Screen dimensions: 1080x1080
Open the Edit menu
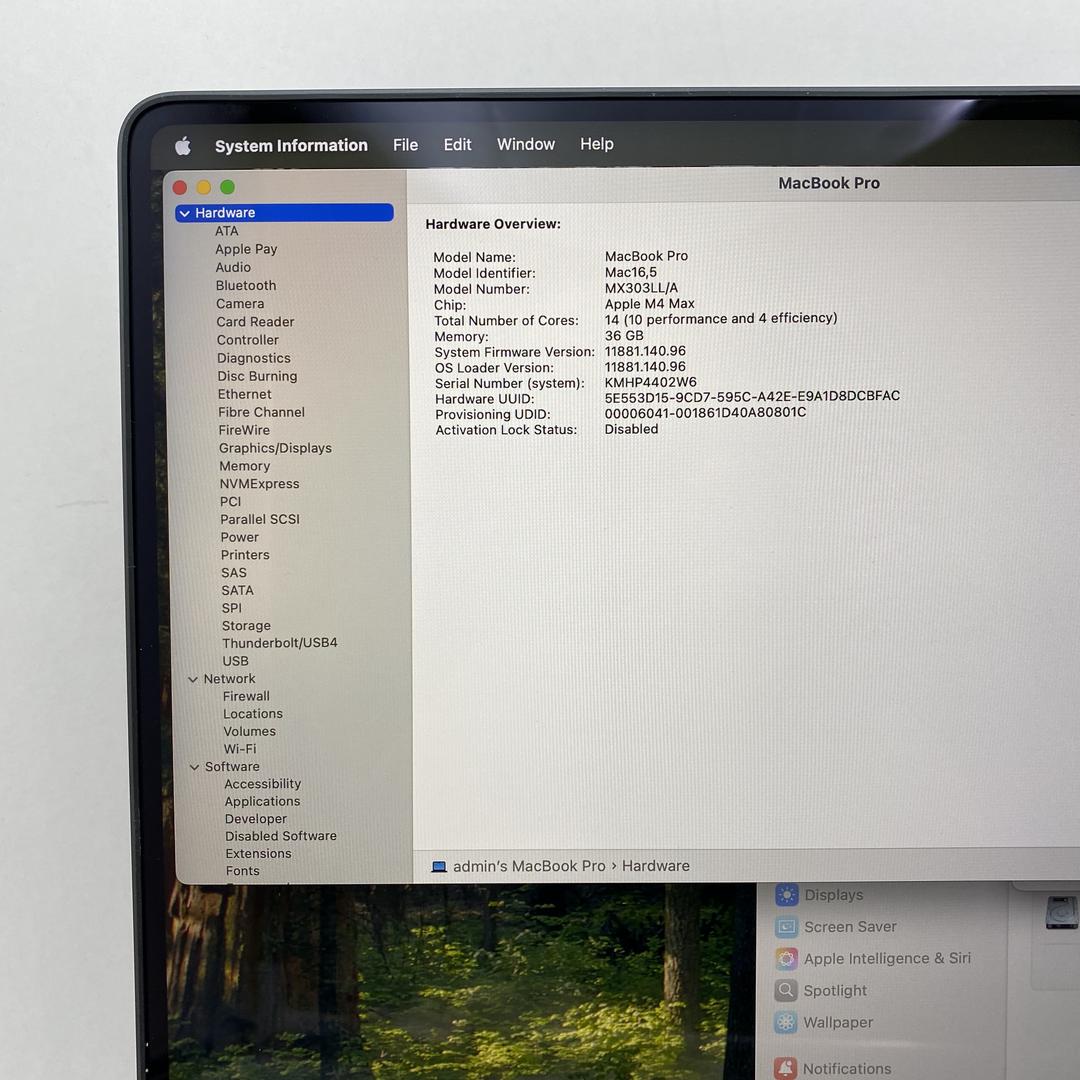coord(457,145)
